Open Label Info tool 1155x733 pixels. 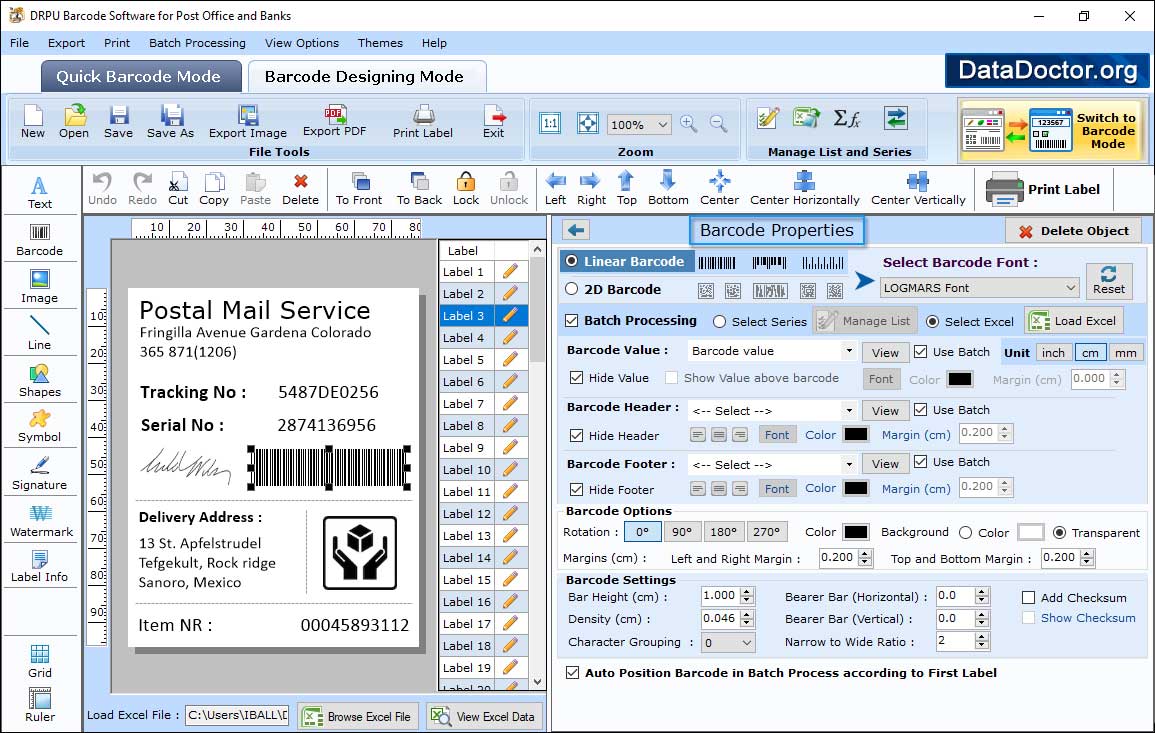pos(40,567)
